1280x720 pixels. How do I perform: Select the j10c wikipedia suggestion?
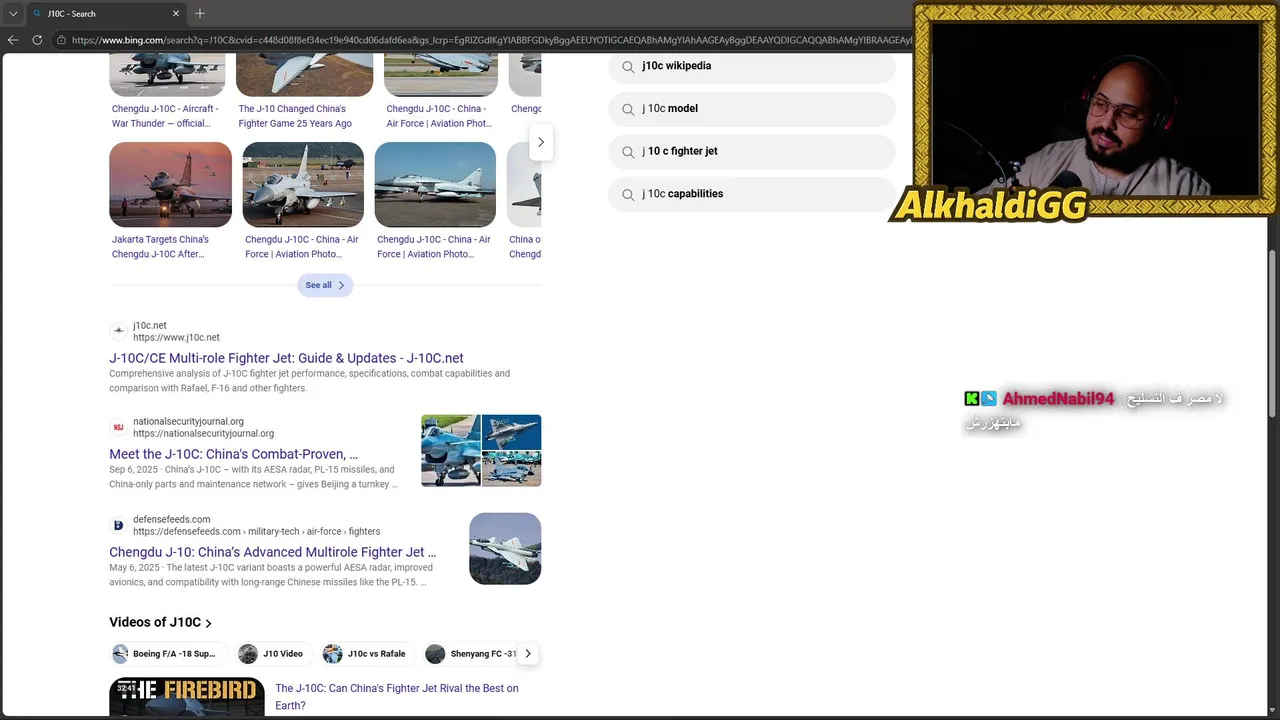click(x=752, y=66)
